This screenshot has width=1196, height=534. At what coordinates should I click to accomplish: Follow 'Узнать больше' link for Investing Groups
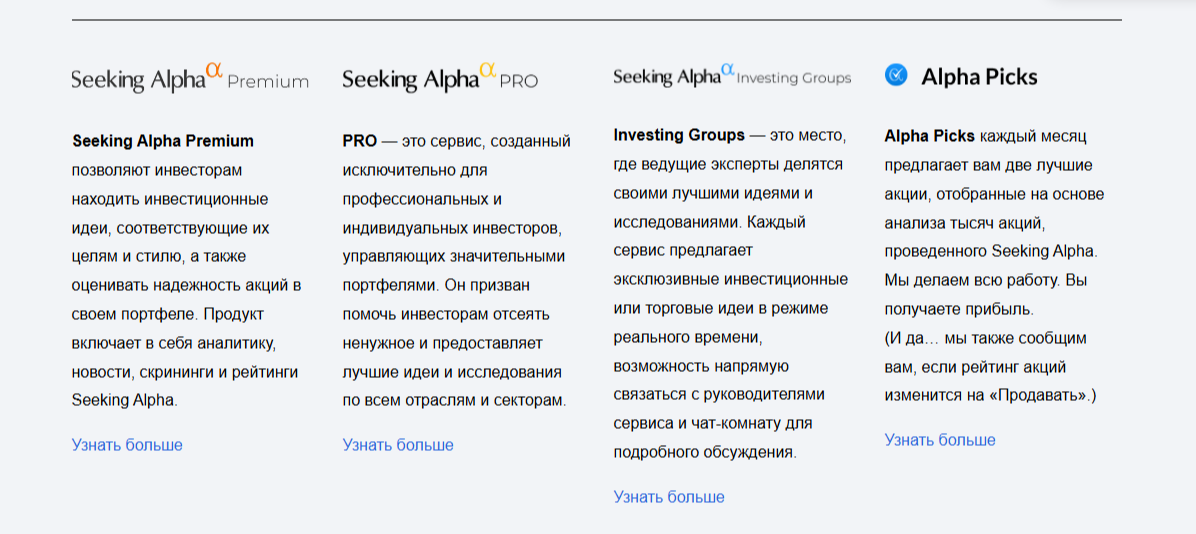tap(669, 497)
